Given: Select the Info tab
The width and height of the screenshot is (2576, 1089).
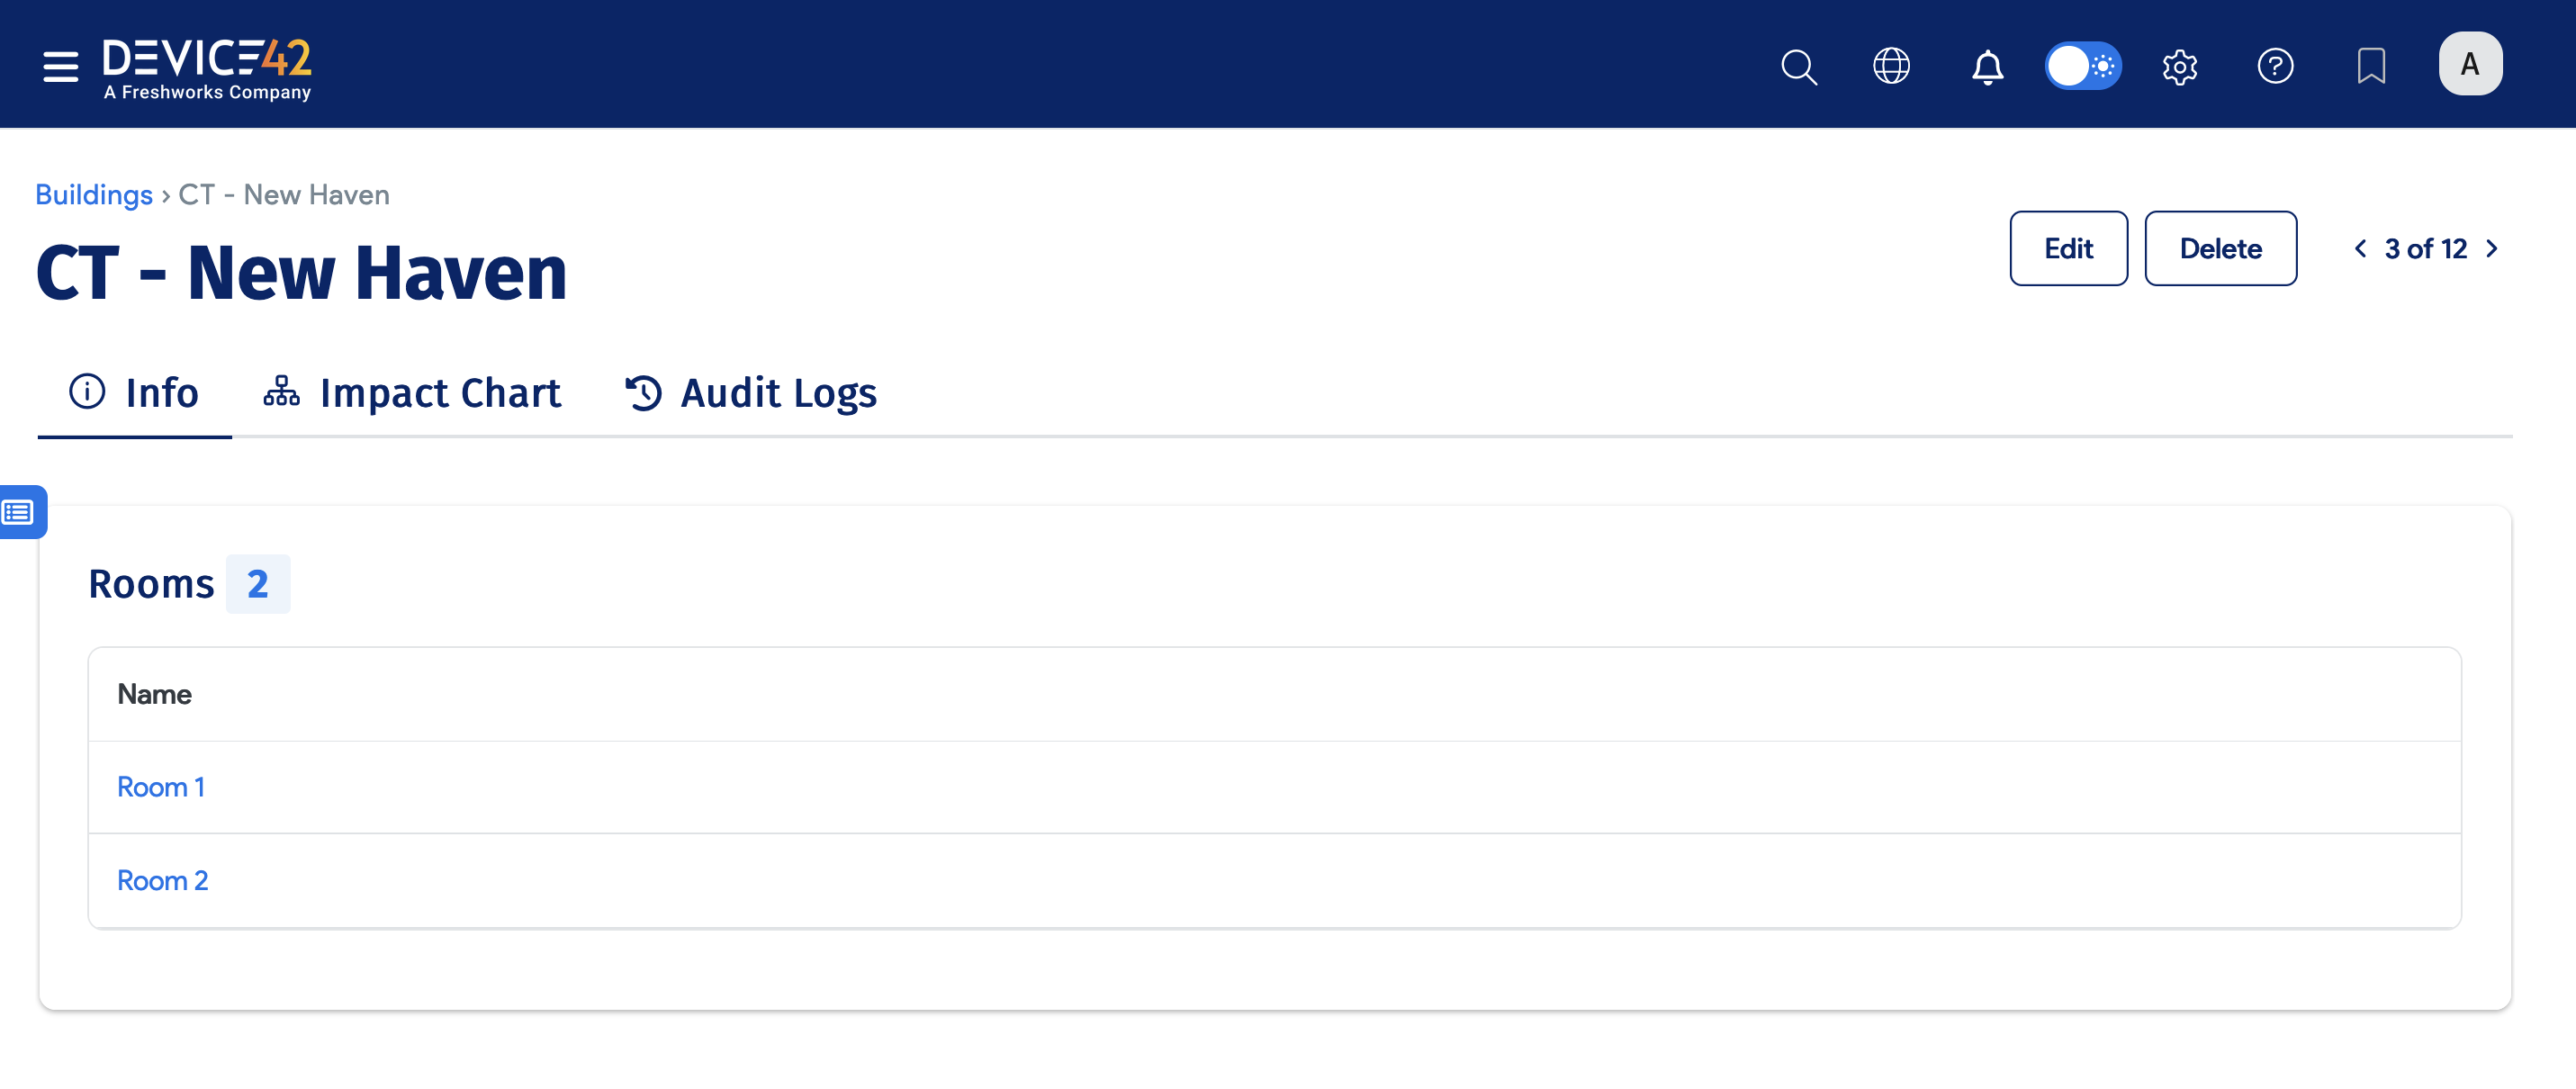Looking at the screenshot, I should pos(134,393).
